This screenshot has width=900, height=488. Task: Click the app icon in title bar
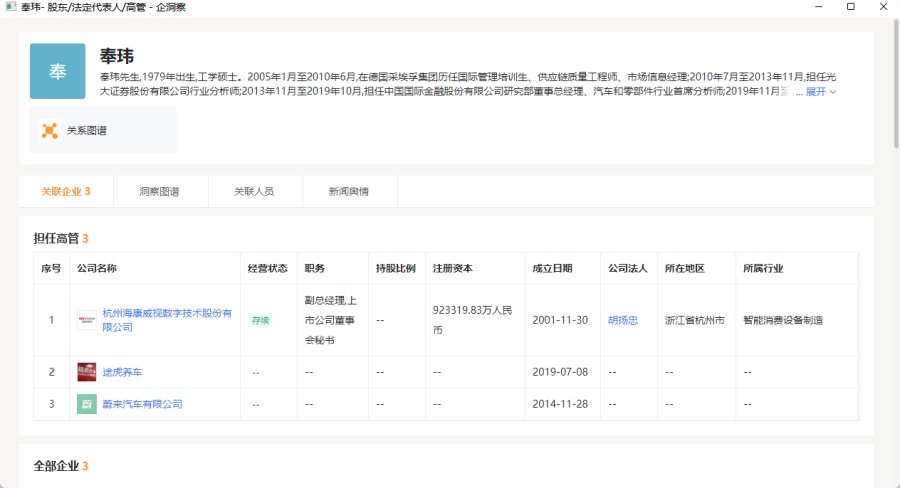click(10, 7)
